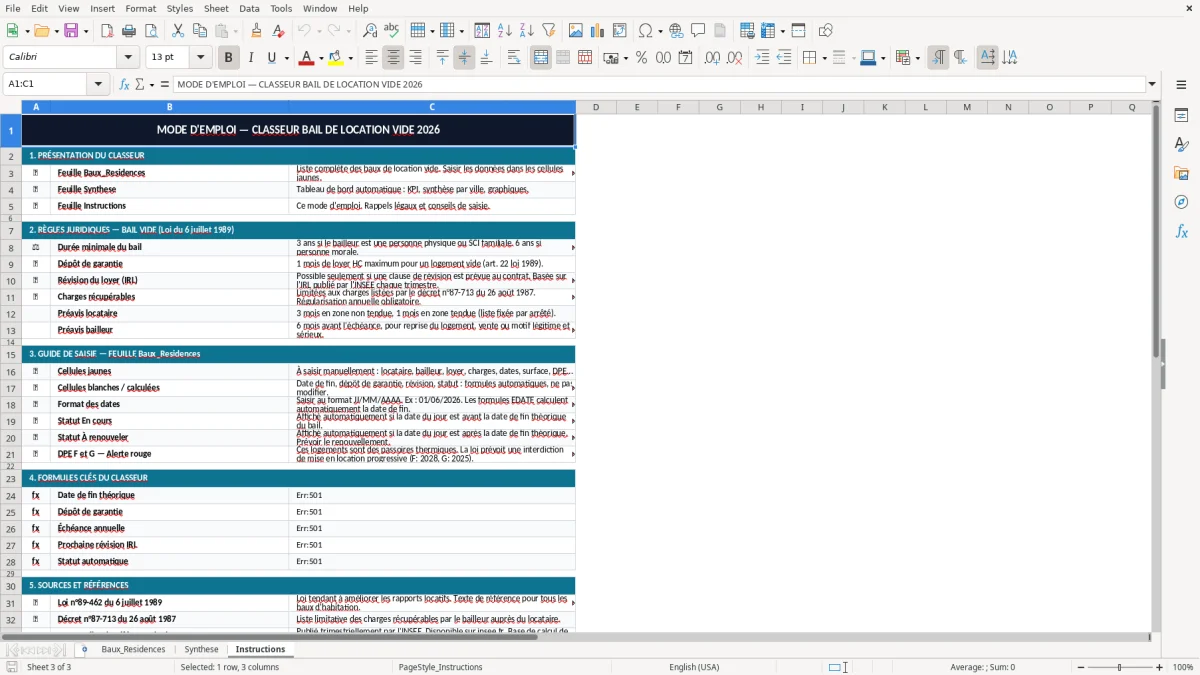Image resolution: width=1200 pixels, height=675 pixels.
Task: Open the font size dropdown
Action: pyautogui.click(x=200, y=58)
